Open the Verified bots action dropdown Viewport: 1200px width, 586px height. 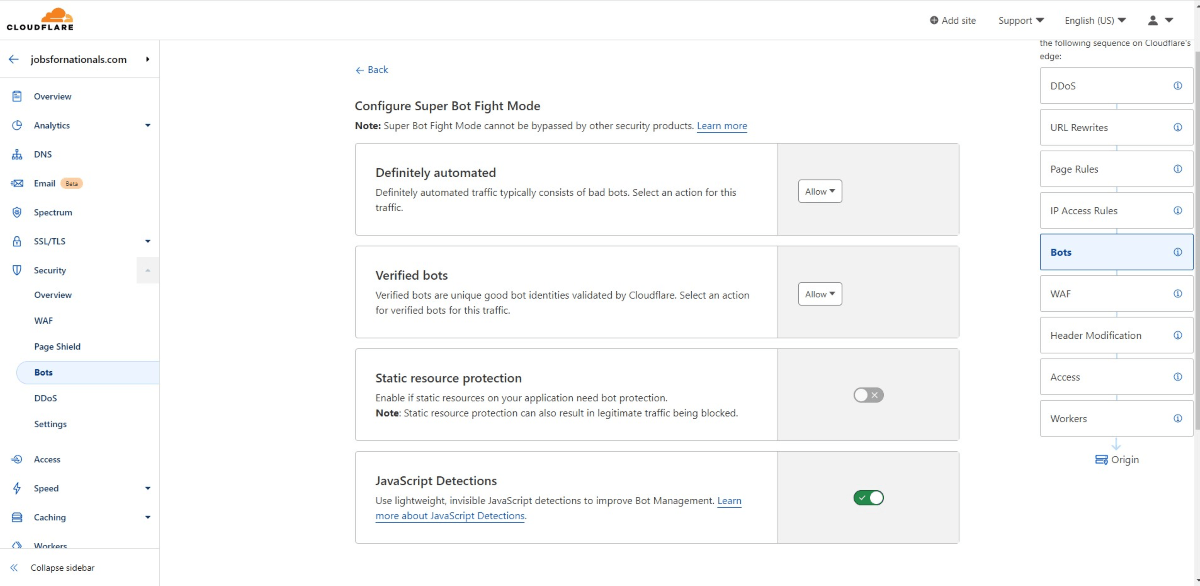click(x=820, y=294)
